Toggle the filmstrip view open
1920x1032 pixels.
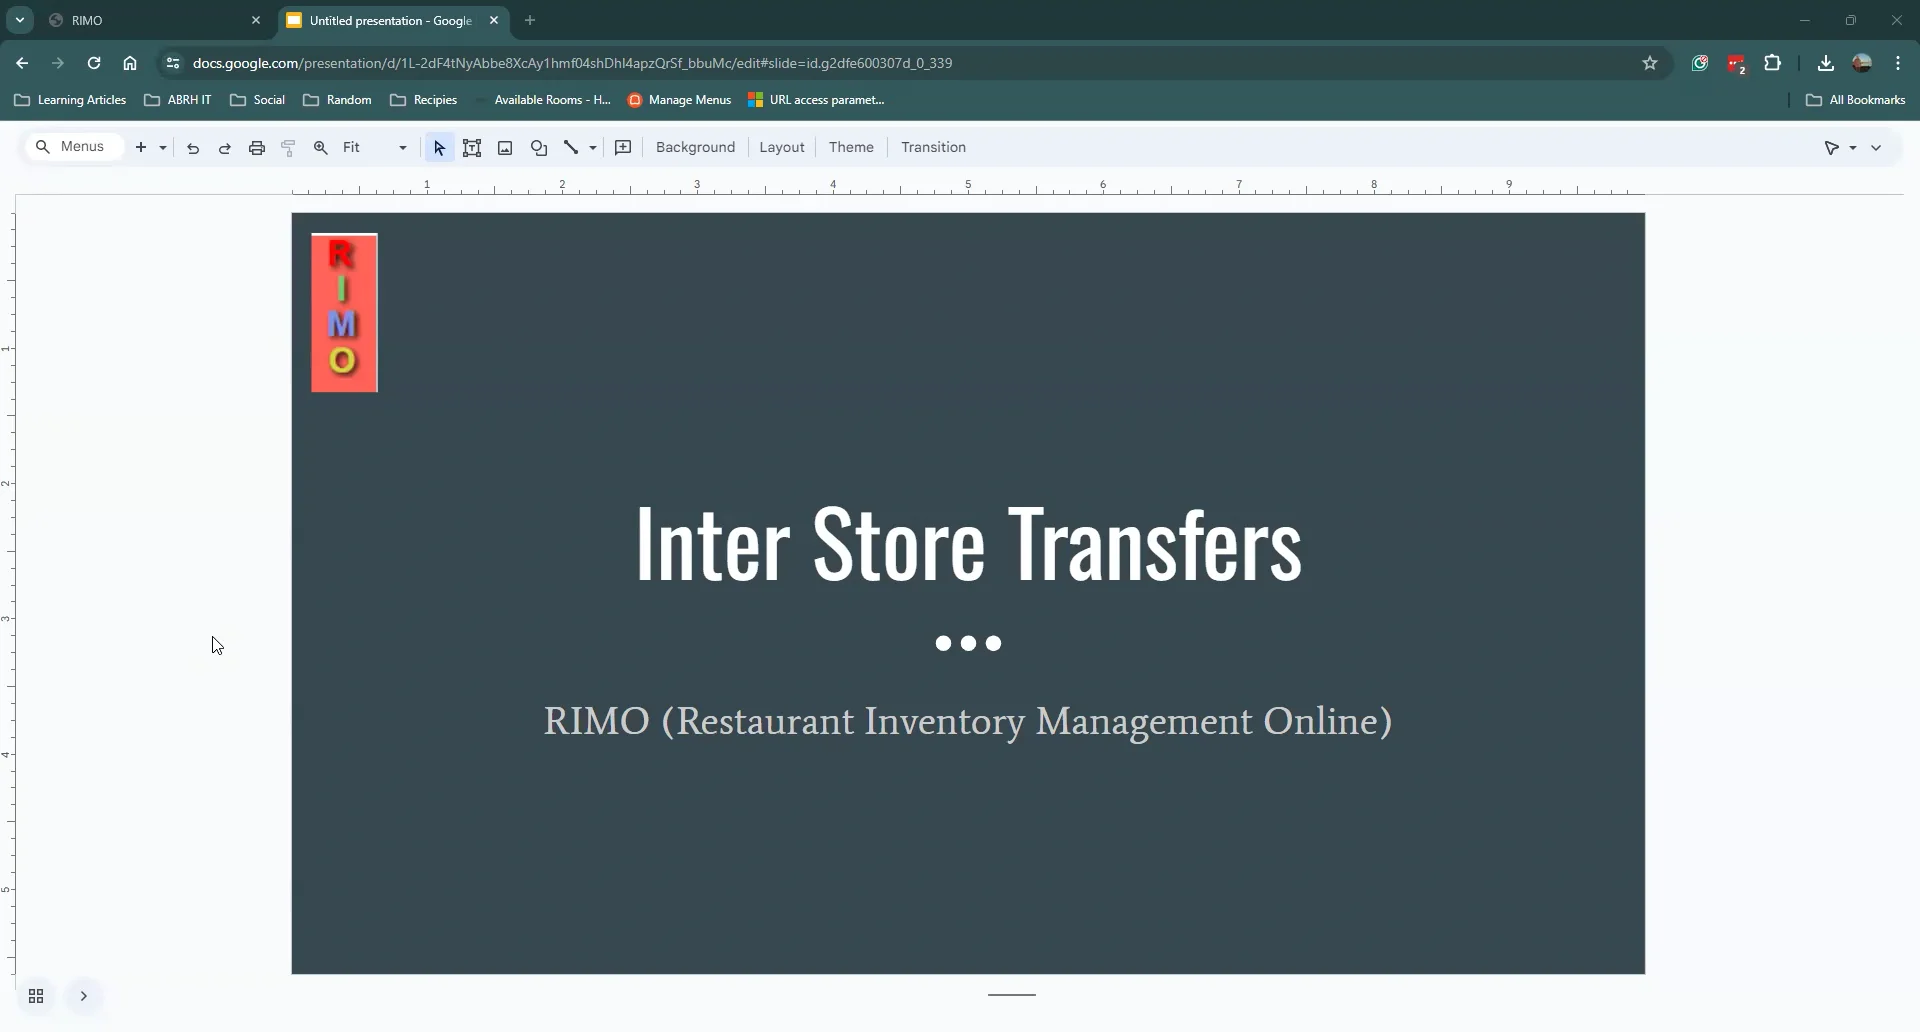tap(84, 996)
